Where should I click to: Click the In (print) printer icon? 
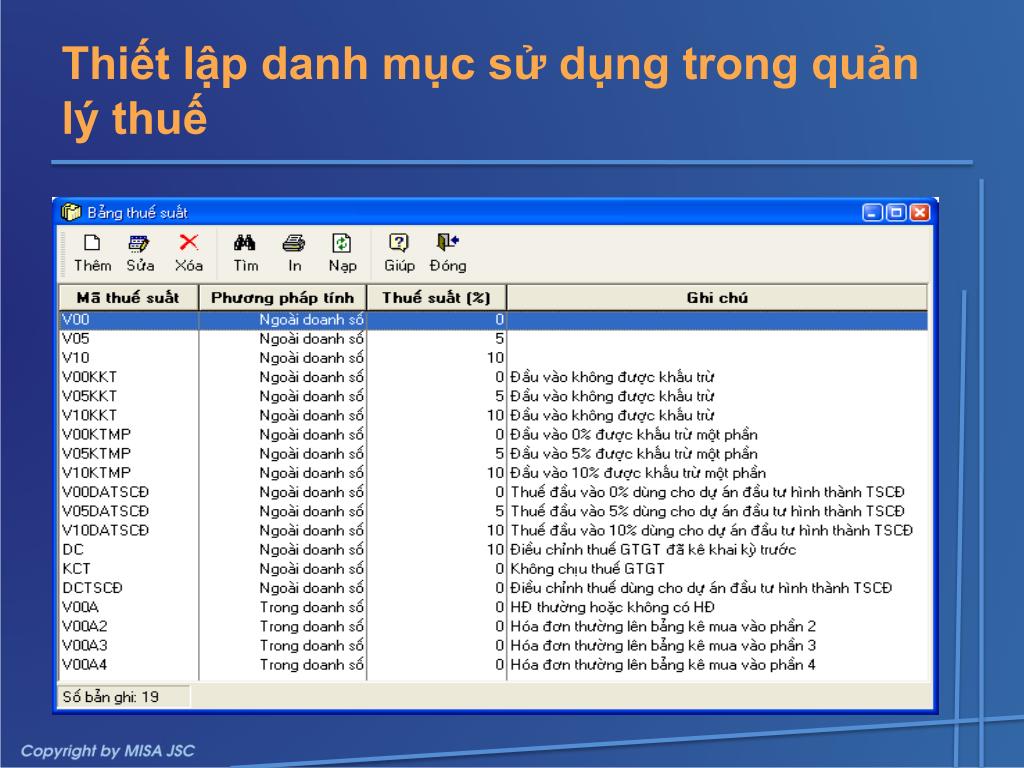[294, 244]
